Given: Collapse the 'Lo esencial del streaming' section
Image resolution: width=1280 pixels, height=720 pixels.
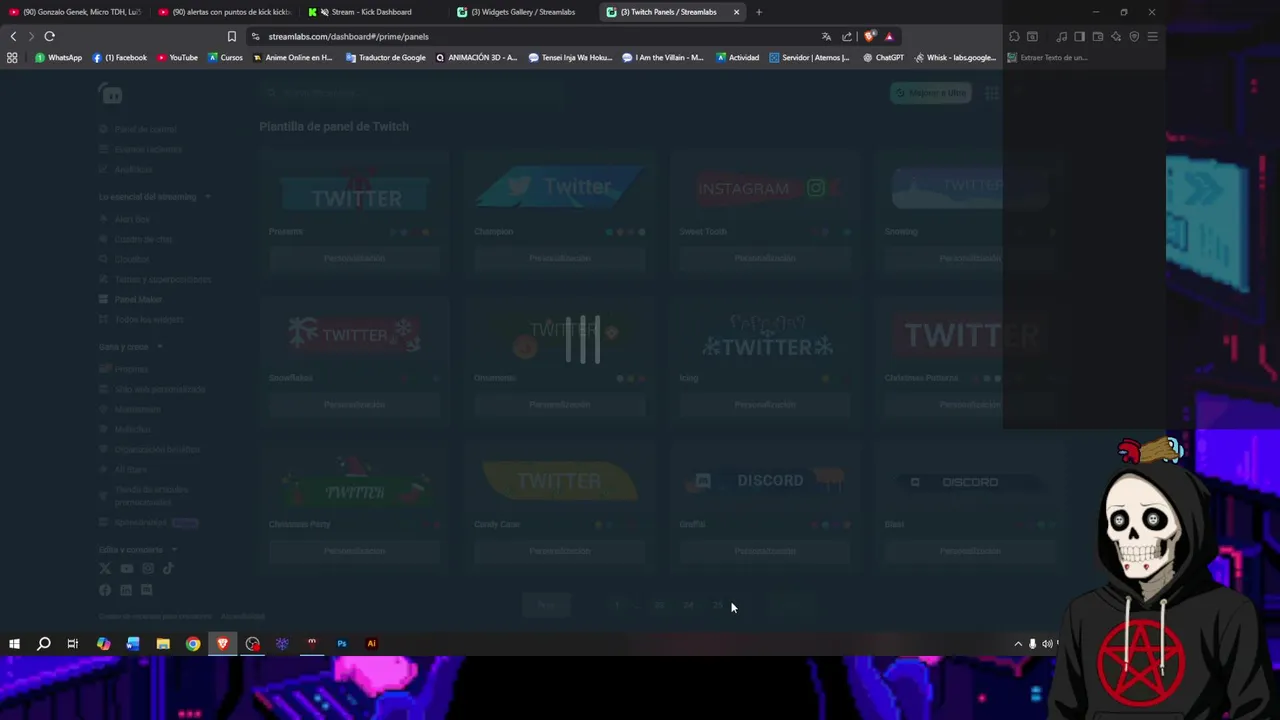Looking at the screenshot, I should [208, 197].
